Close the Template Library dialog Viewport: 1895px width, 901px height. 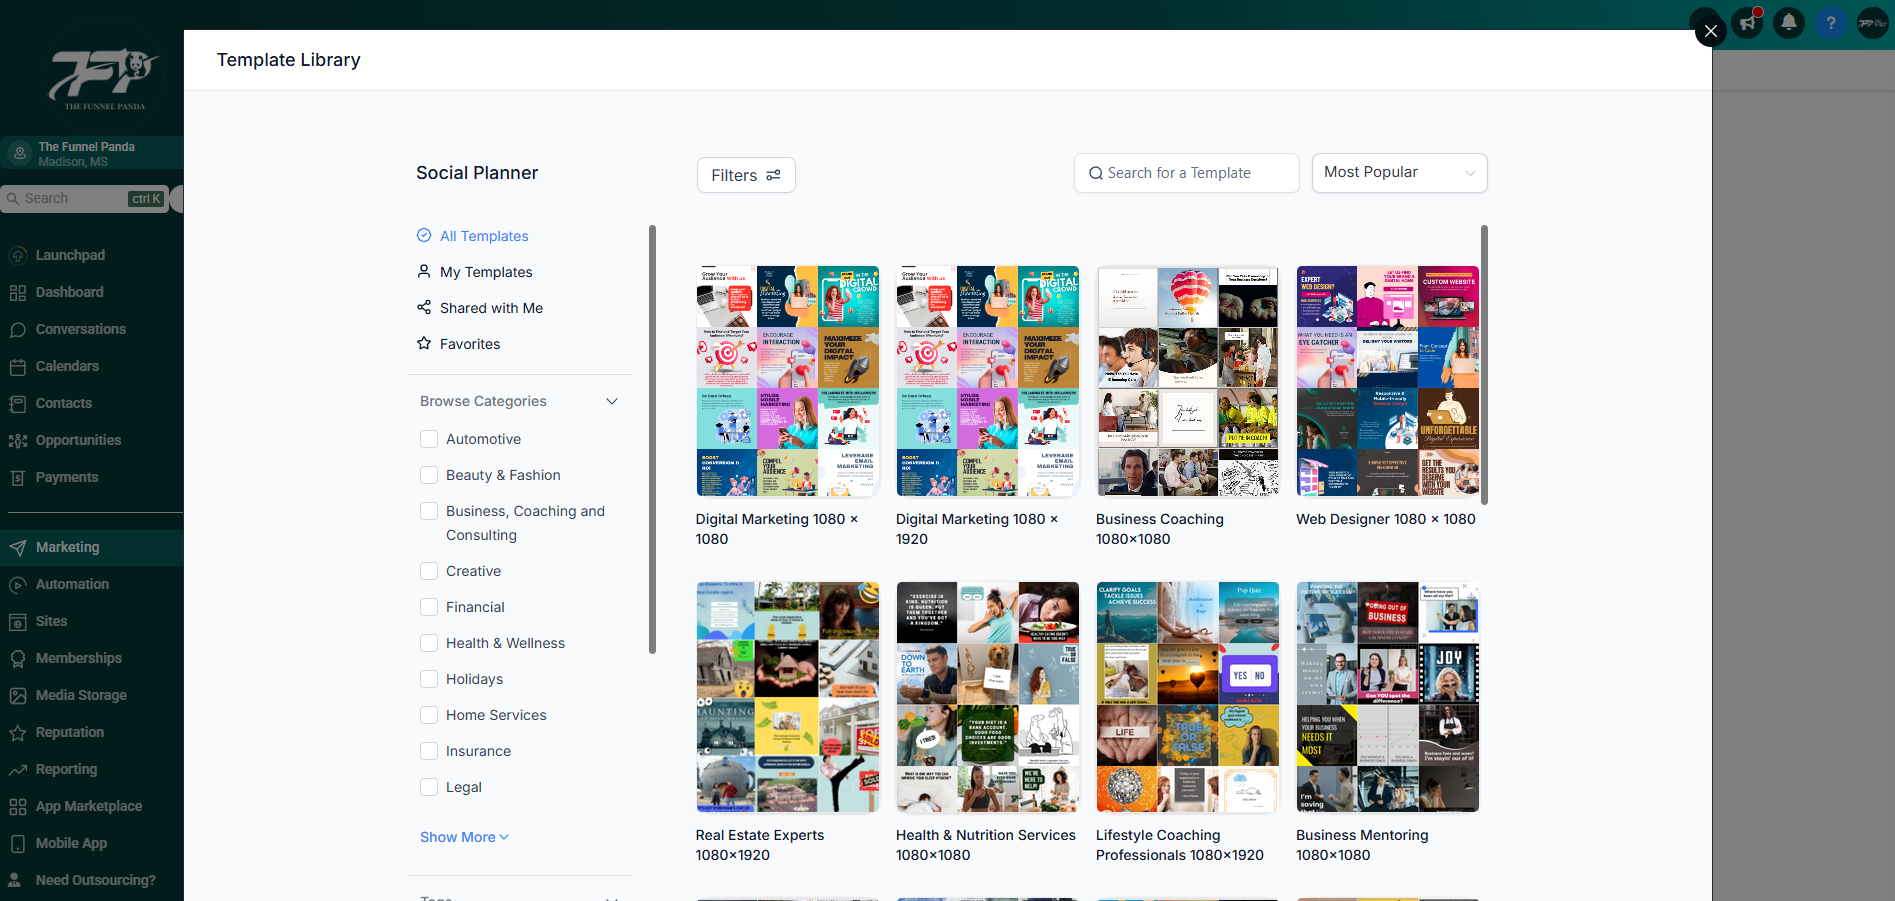pos(1710,31)
